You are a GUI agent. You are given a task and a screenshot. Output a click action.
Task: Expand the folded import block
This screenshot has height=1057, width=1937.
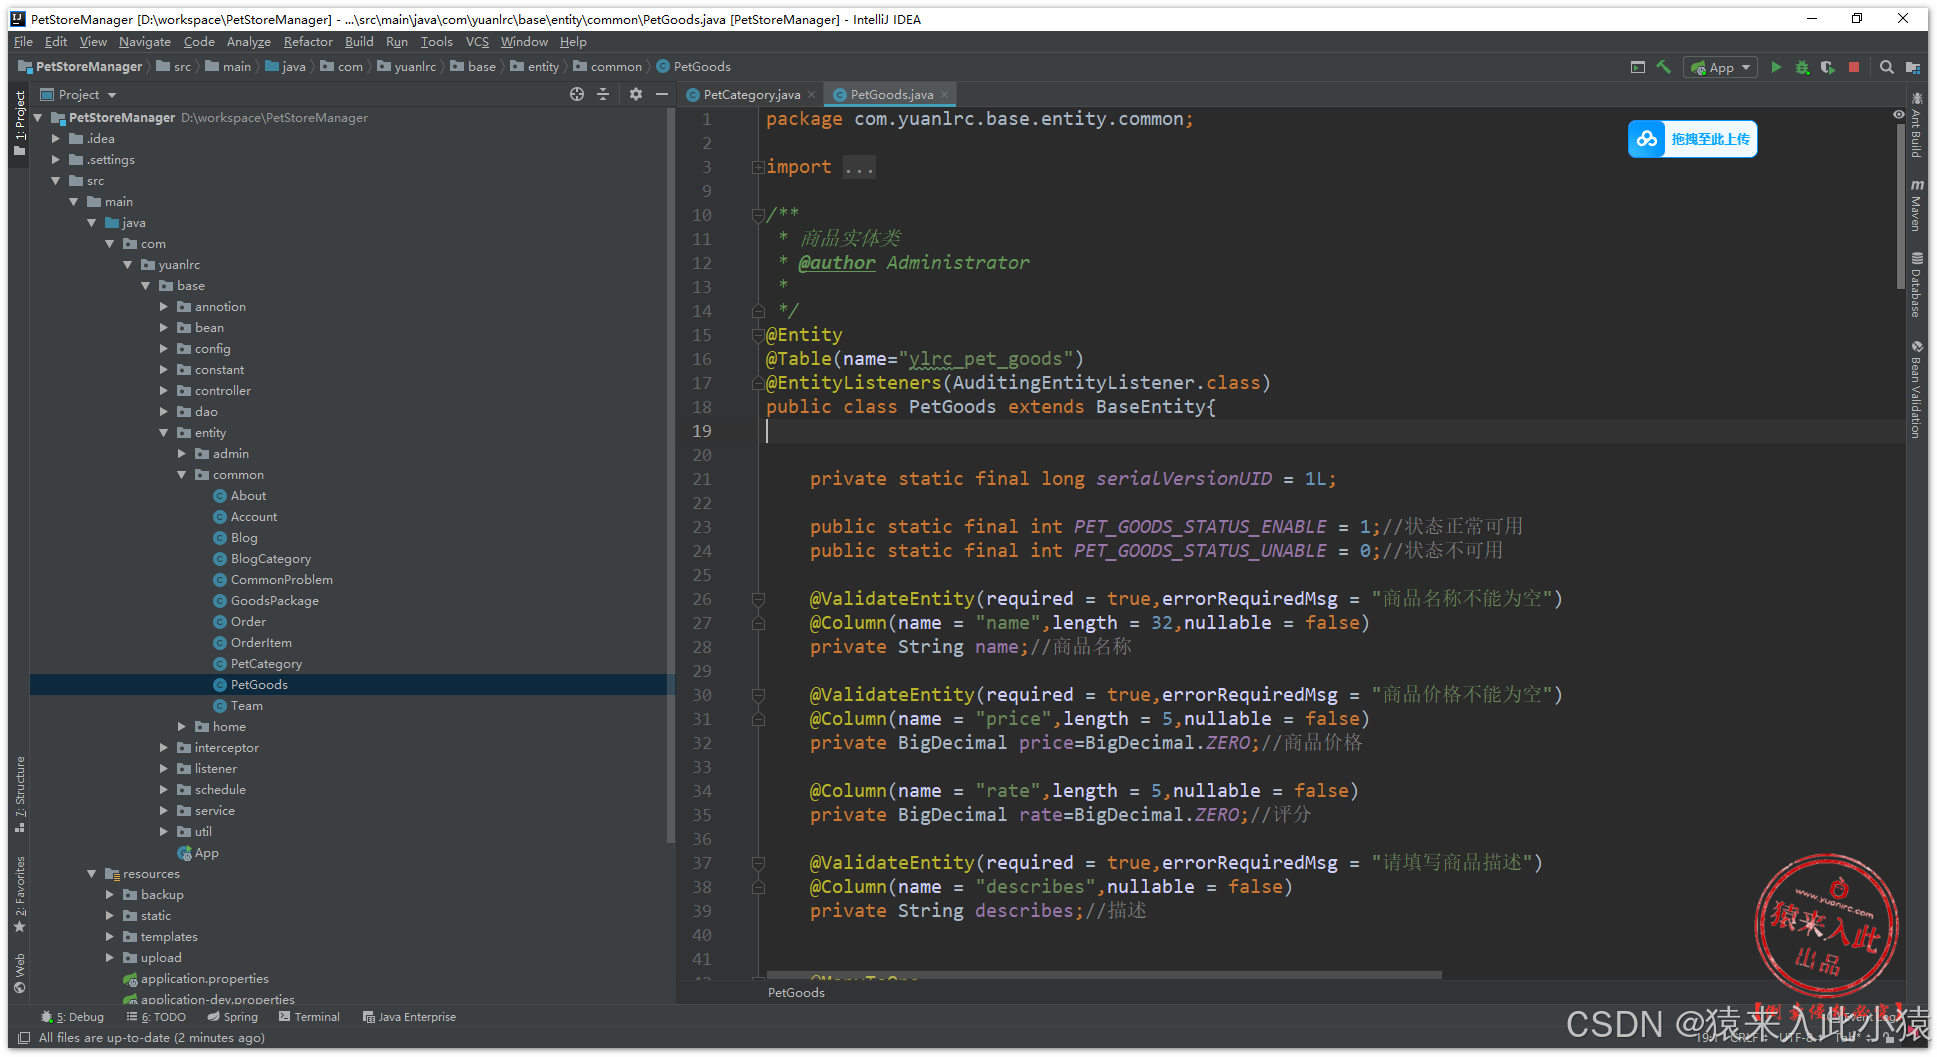pos(758,167)
